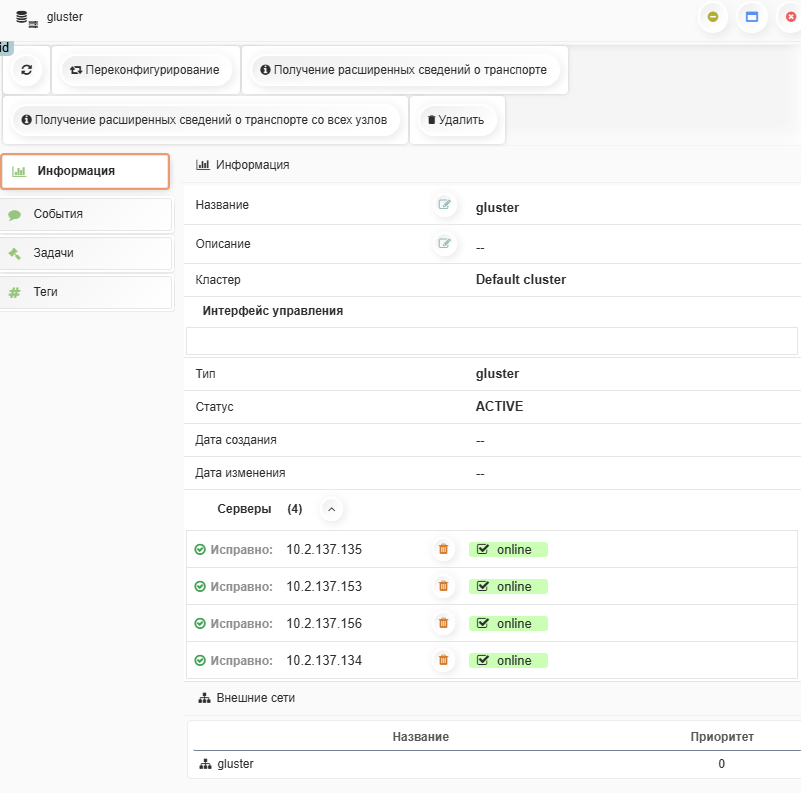Click the Переконфигурирование button
The height and width of the screenshot is (793, 801).
(145, 69)
